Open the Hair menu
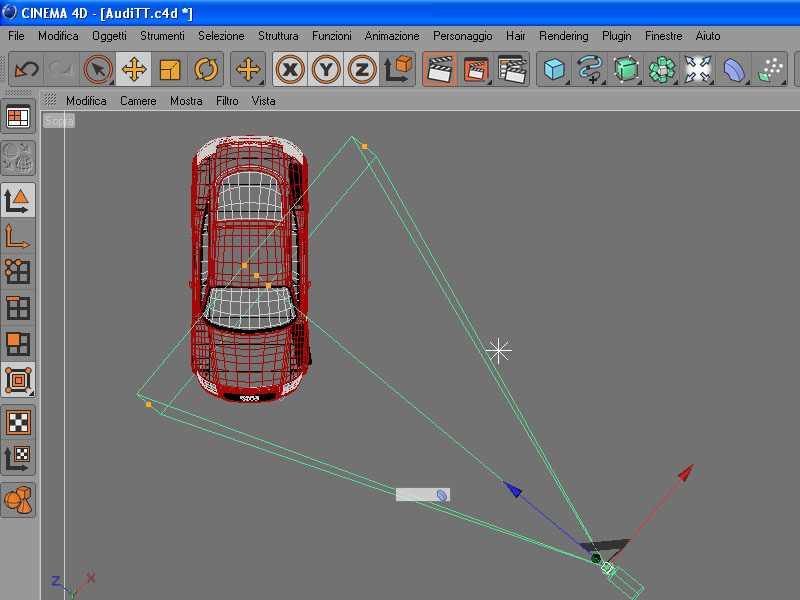 coord(515,36)
